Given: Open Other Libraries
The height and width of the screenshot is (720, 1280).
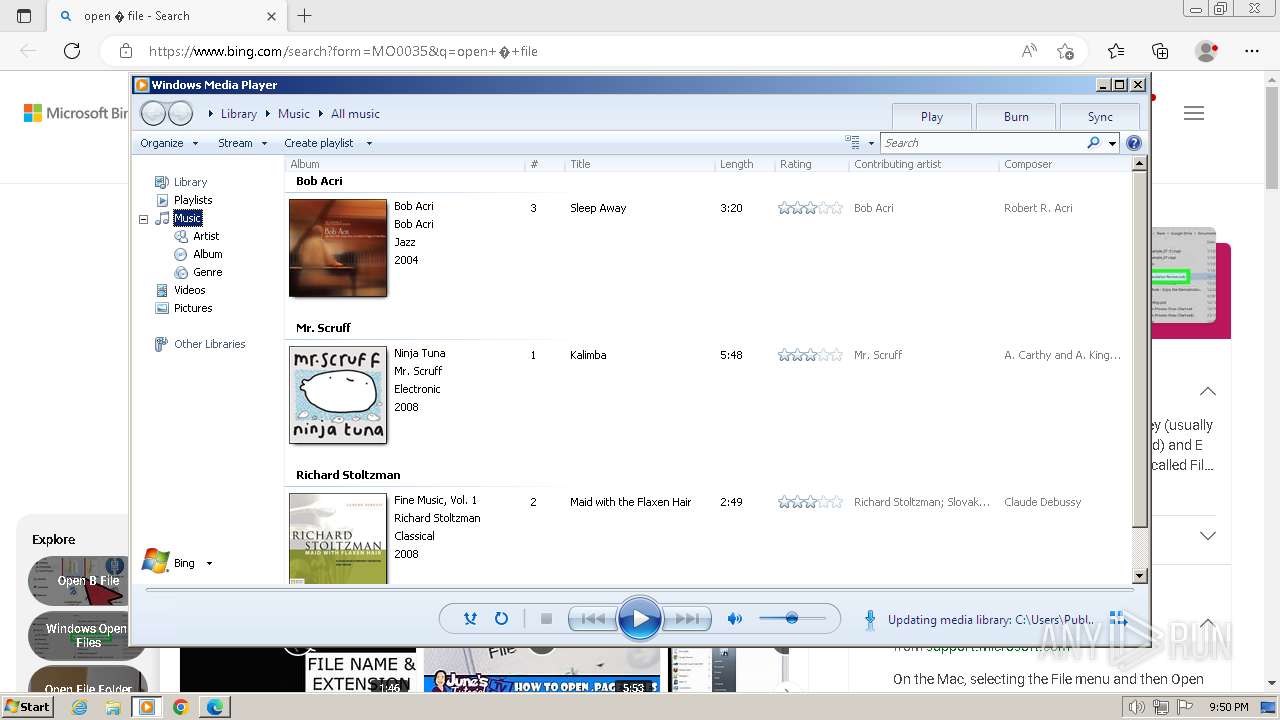Looking at the screenshot, I should [209, 344].
